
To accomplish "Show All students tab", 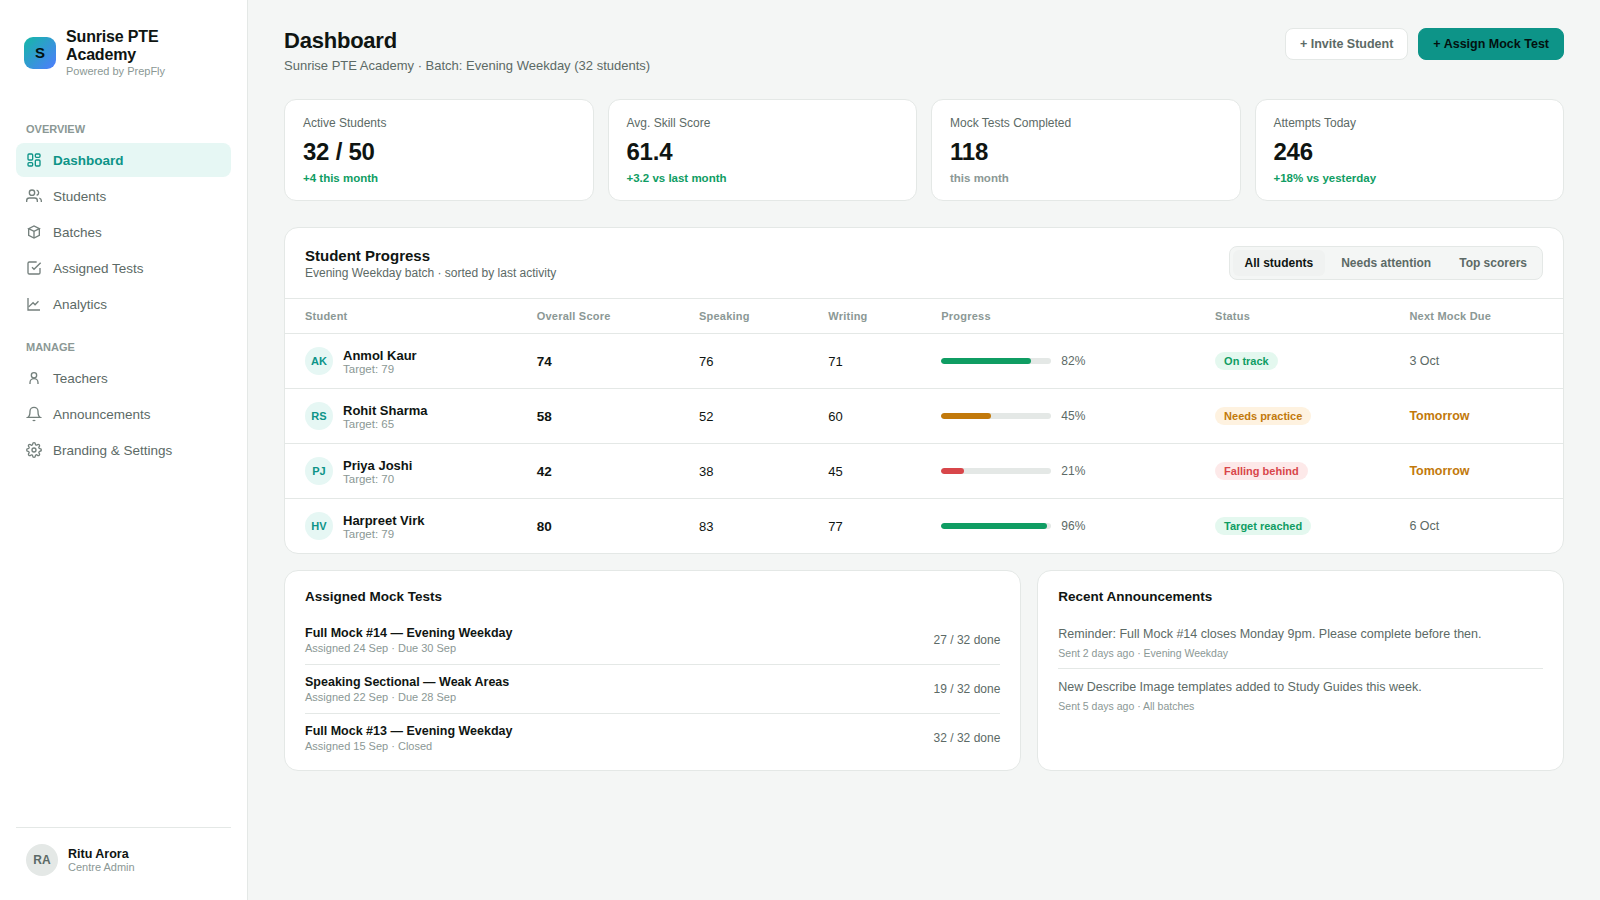I will (x=1279, y=263).
